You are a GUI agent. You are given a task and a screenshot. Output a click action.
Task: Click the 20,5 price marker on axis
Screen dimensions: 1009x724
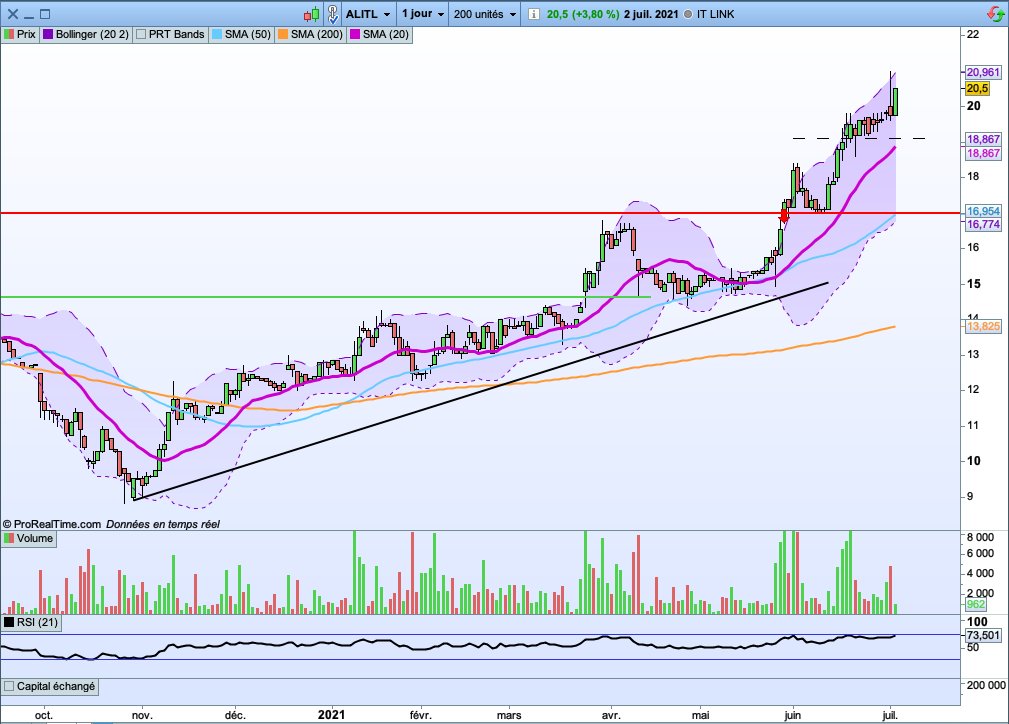pyautogui.click(x=976, y=88)
